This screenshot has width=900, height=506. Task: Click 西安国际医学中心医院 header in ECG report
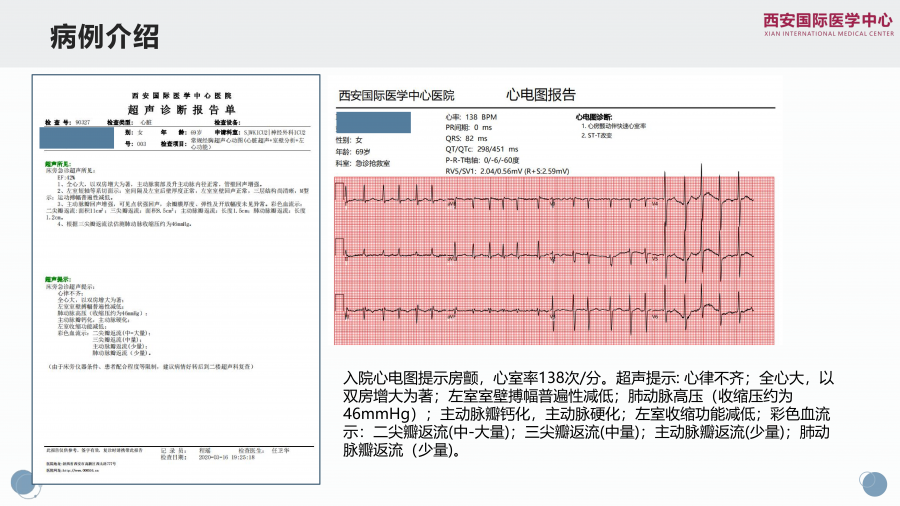tap(396, 96)
